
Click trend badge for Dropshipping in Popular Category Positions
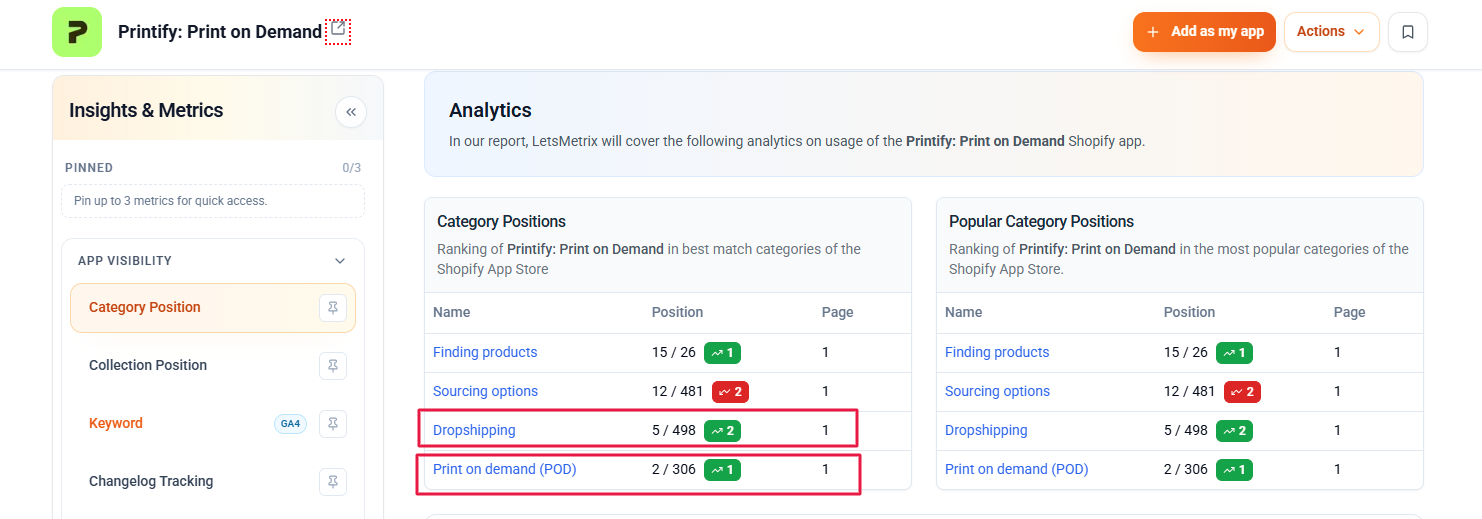(x=1234, y=431)
